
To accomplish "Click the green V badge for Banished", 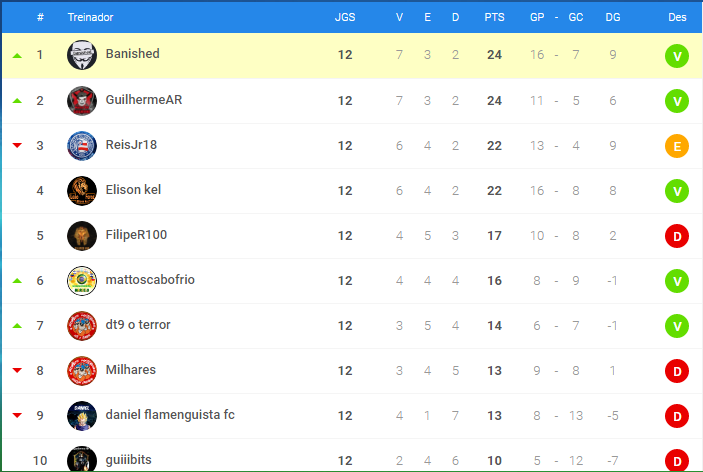I will pos(677,56).
